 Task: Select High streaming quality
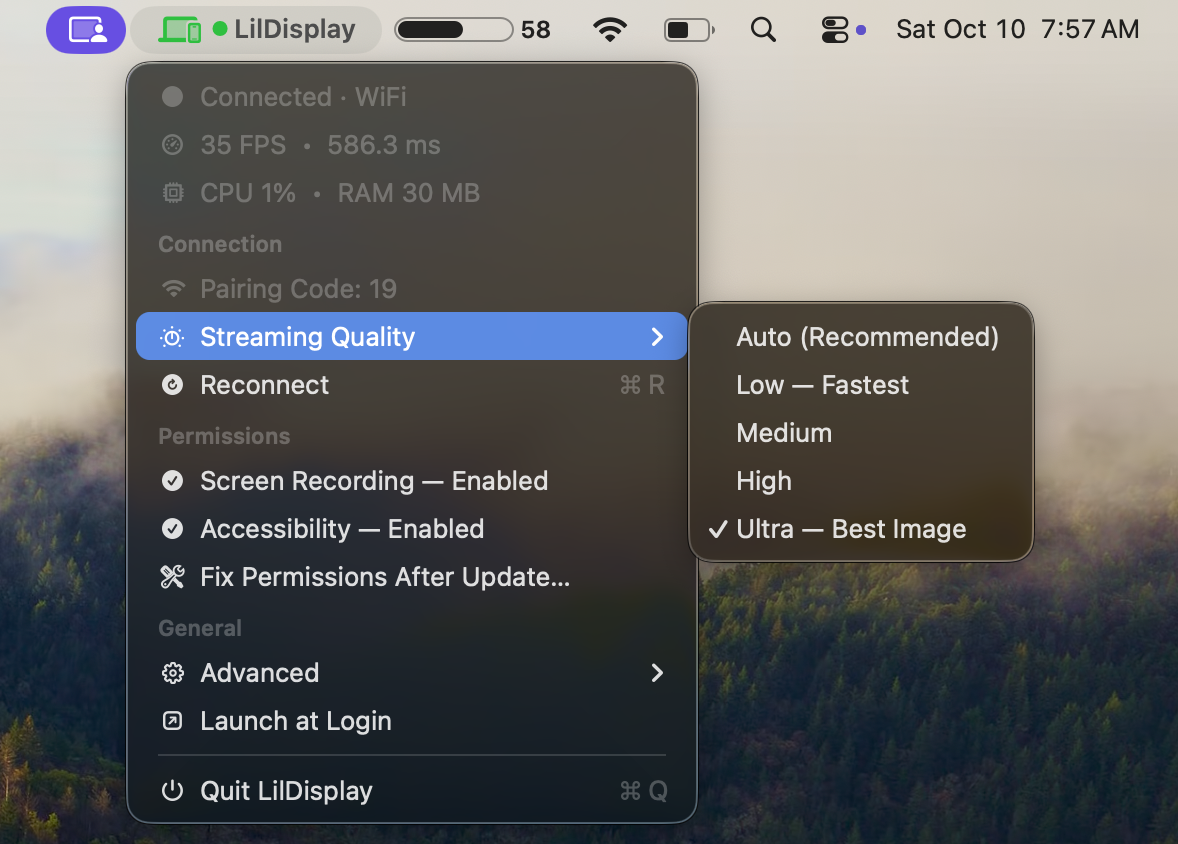point(861,481)
